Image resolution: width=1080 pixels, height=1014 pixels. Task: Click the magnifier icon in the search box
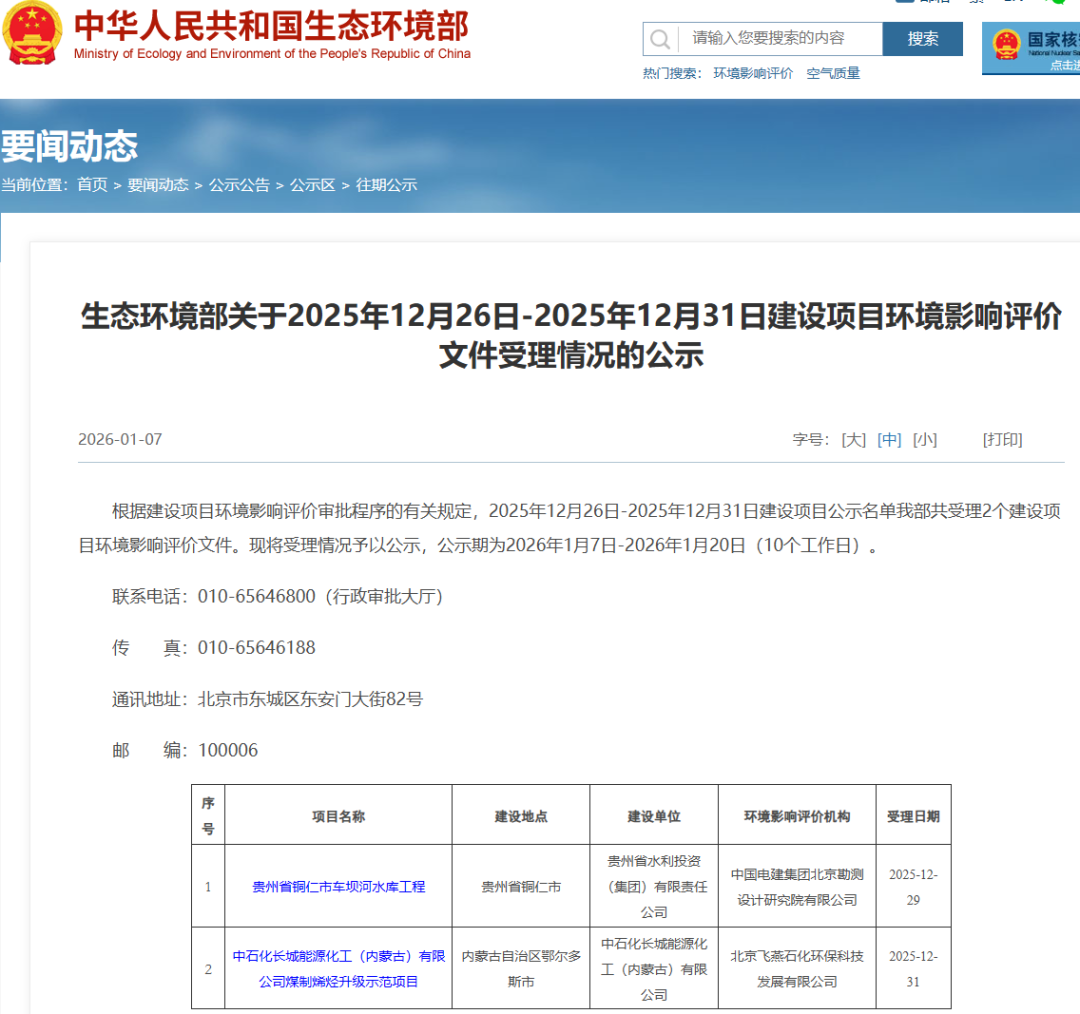tap(660, 38)
